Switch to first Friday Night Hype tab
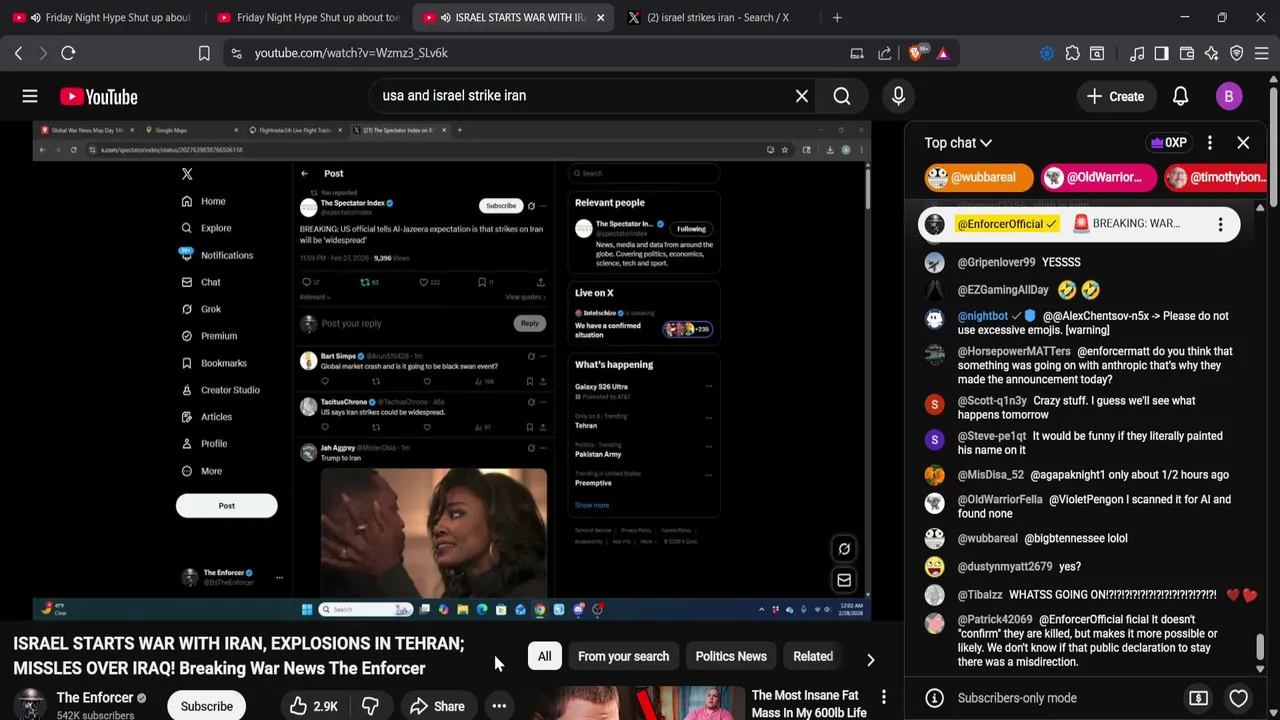The width and height of the screenshot is (1280, 720). pyautogui.click(x=103, y=17)
